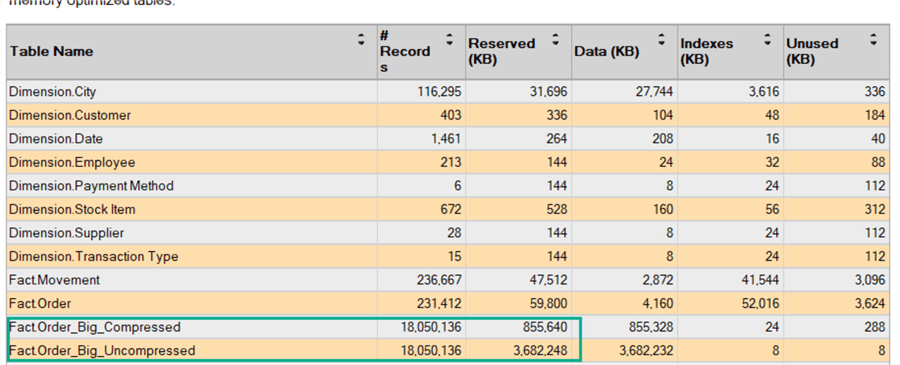
Task: Click the 231,412 records value
Action: pyautogui.click(x=439, y=304)
